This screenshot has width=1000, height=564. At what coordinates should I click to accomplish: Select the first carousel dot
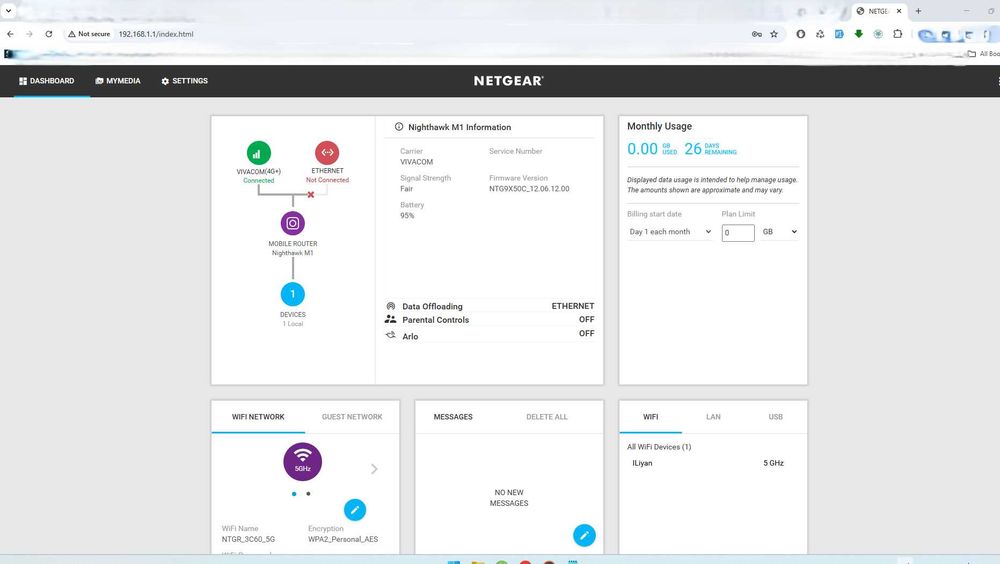click(x=294, y=494)
